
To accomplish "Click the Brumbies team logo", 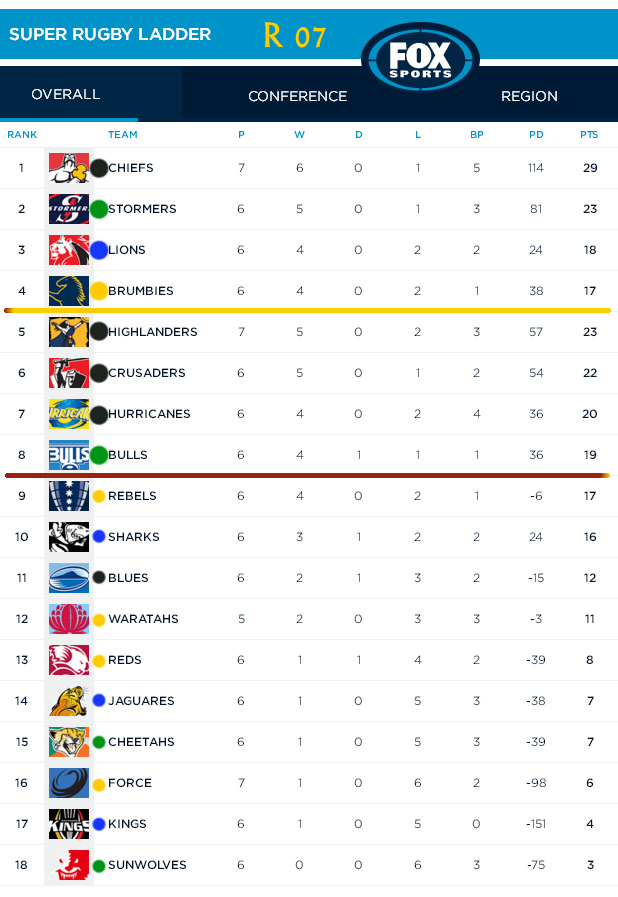I will click(x=68, y=291).
